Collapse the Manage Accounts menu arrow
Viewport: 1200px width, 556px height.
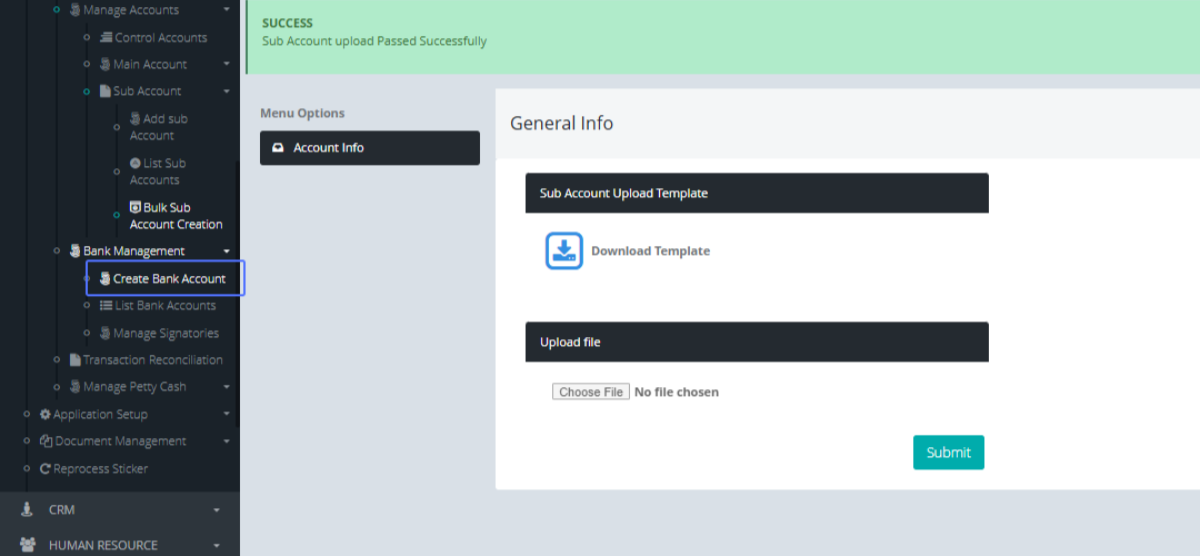point(227,10)
